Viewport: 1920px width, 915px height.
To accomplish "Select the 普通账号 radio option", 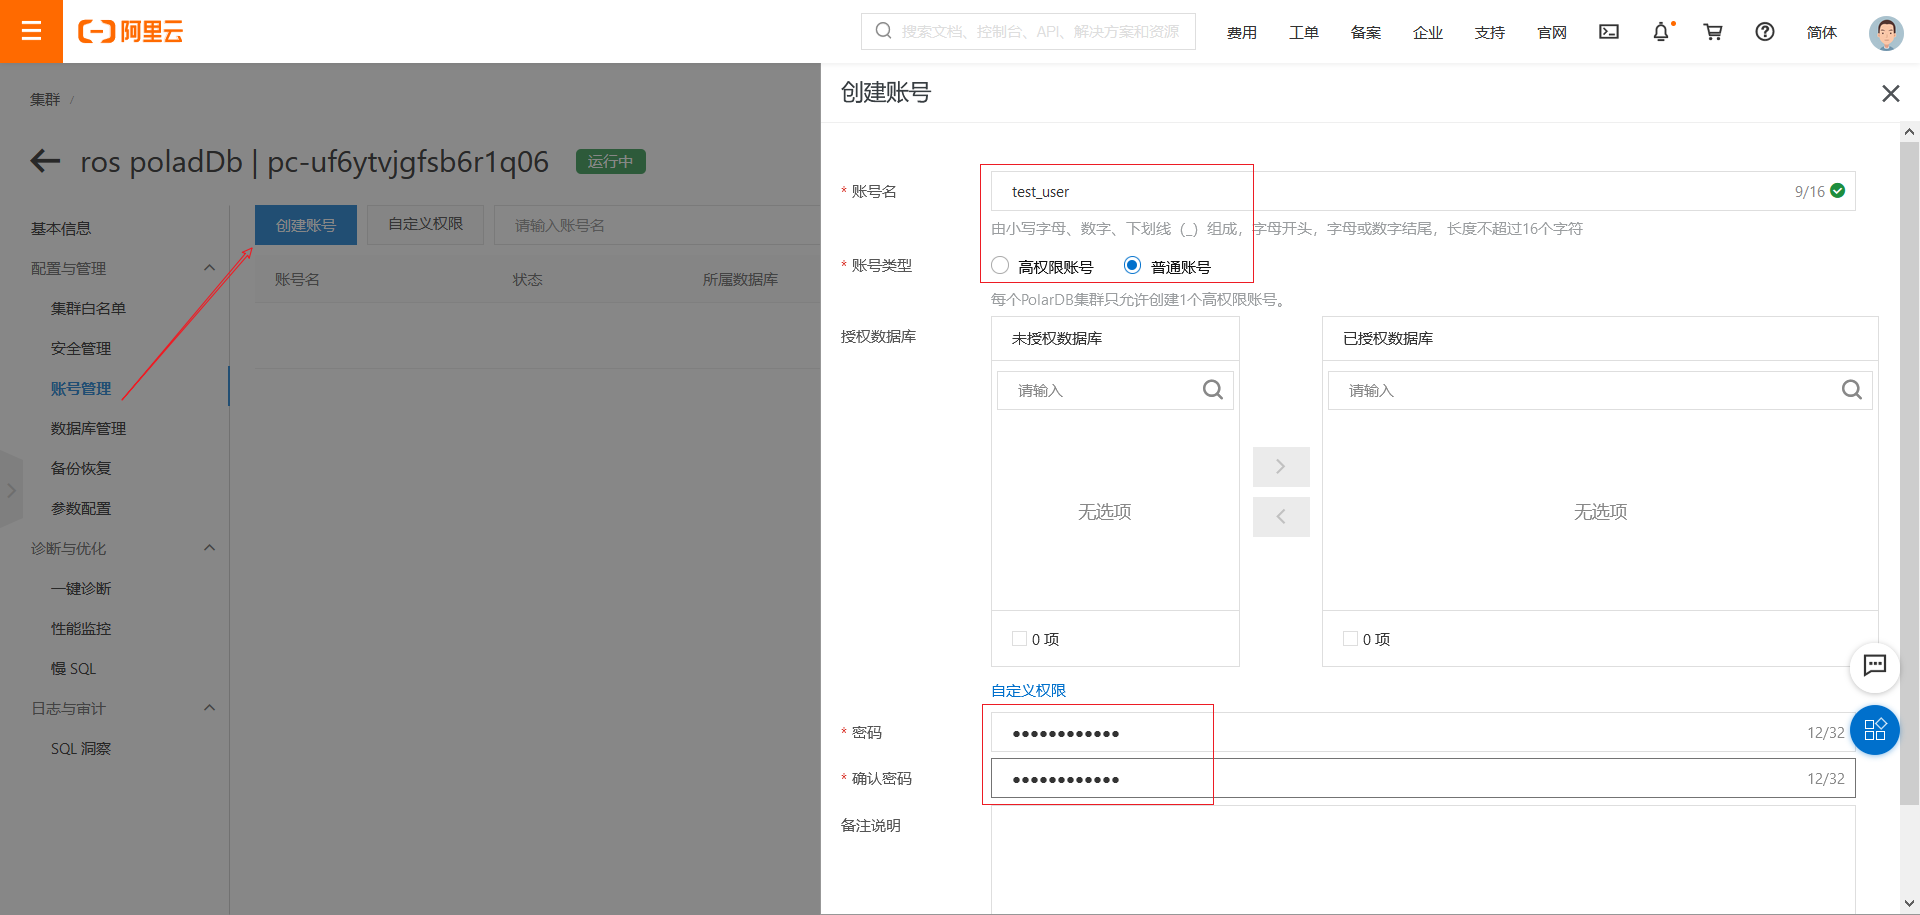I will pyautogui.click(x=1132, y=266).
